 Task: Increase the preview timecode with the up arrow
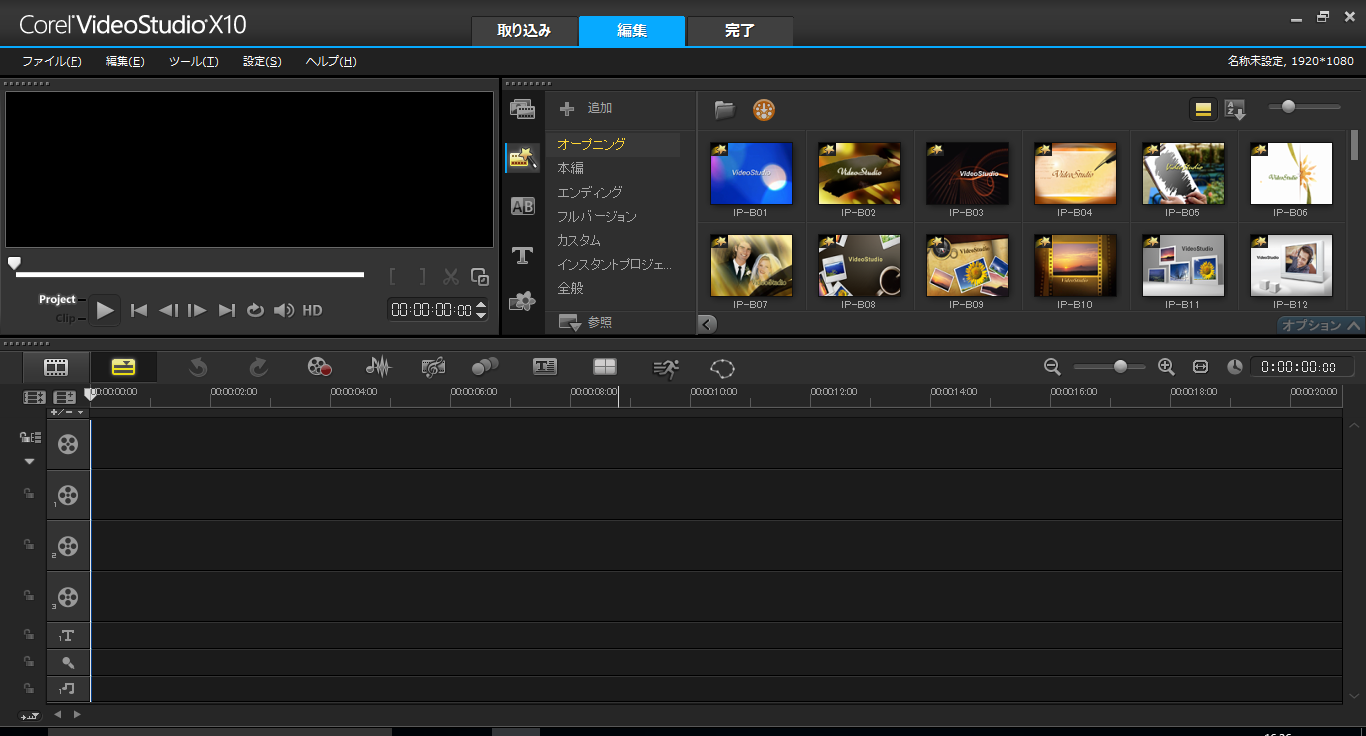tap(481, 305)
